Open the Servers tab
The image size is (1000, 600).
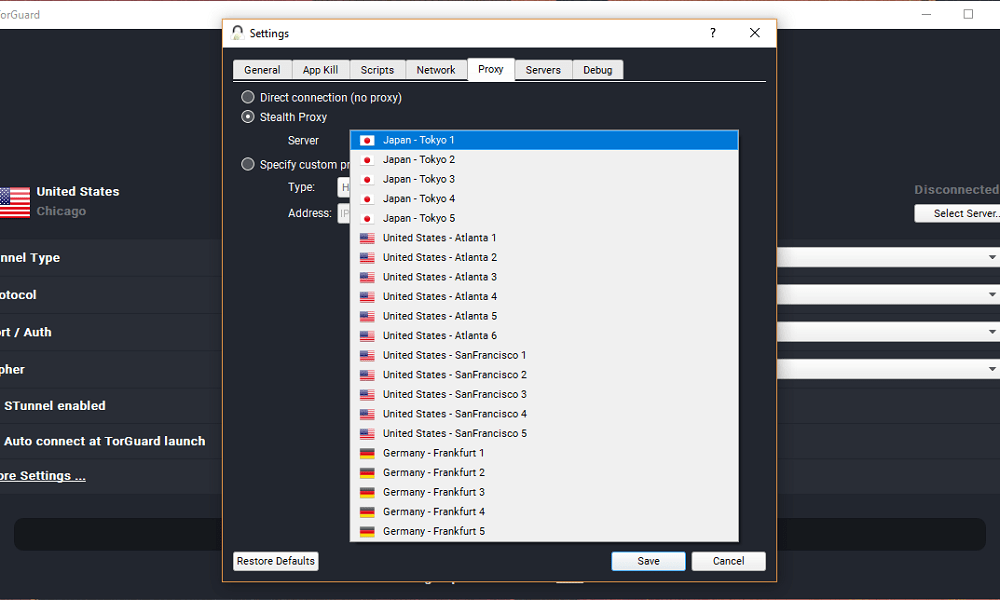click(543, 70)
